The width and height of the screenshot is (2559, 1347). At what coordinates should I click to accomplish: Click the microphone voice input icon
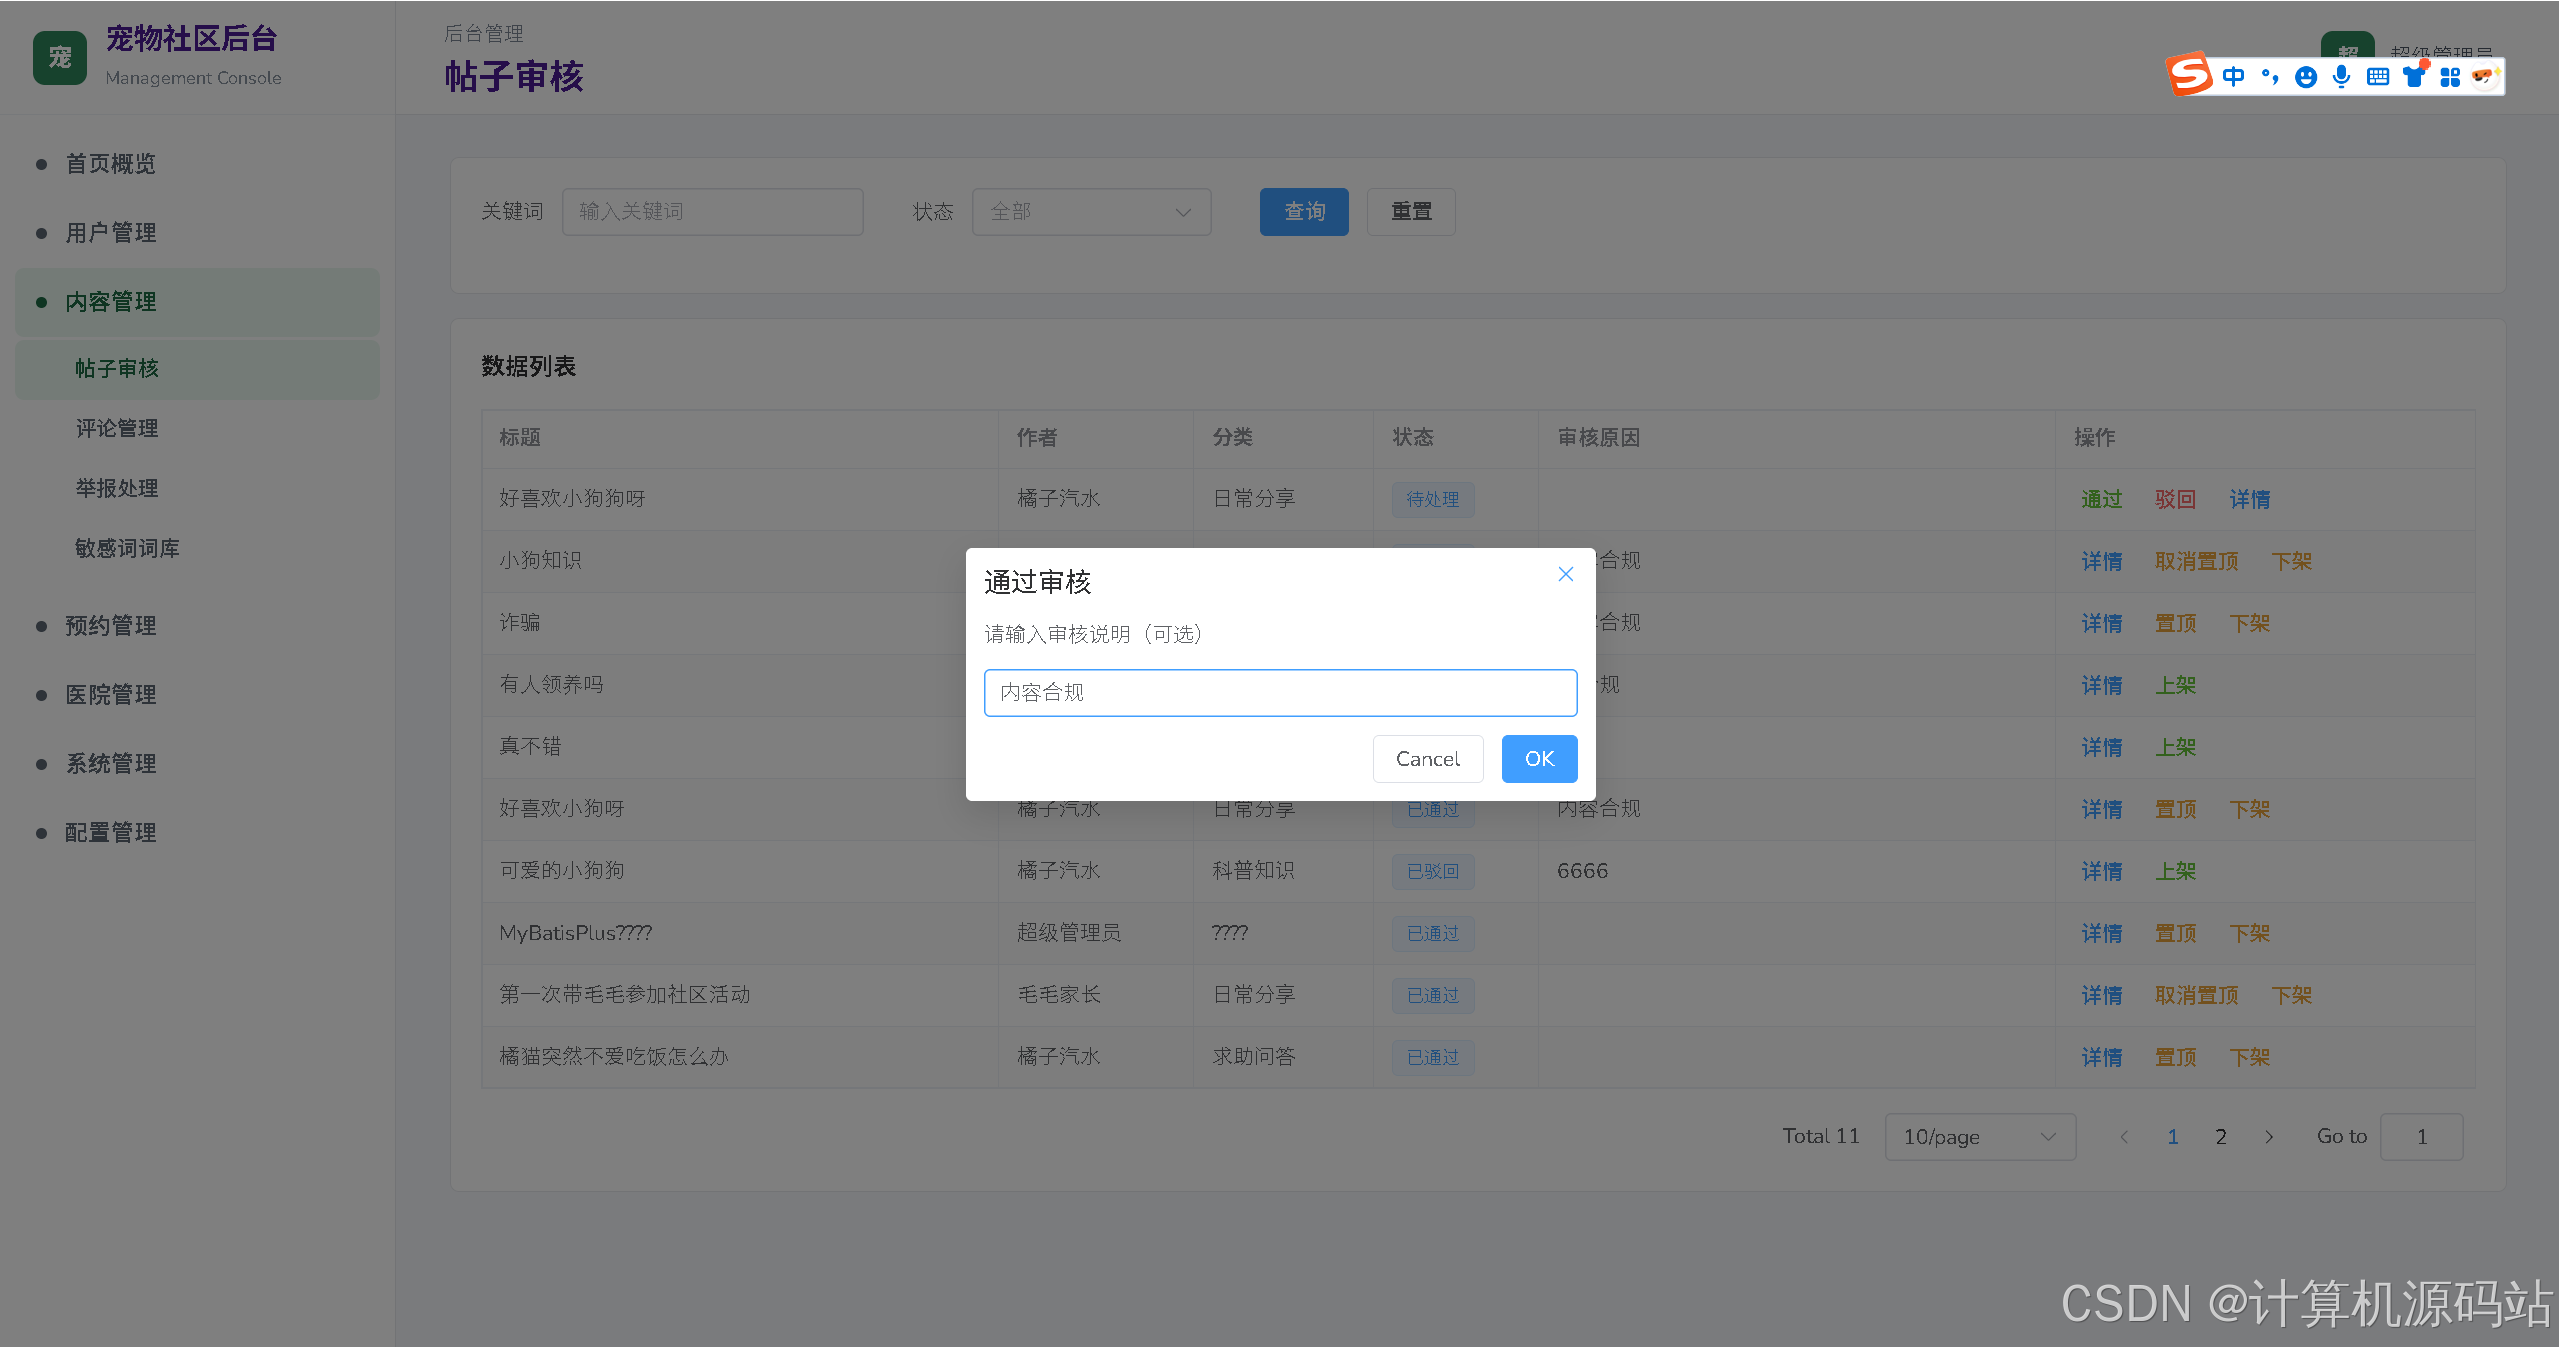click(x=2341, y=76)
